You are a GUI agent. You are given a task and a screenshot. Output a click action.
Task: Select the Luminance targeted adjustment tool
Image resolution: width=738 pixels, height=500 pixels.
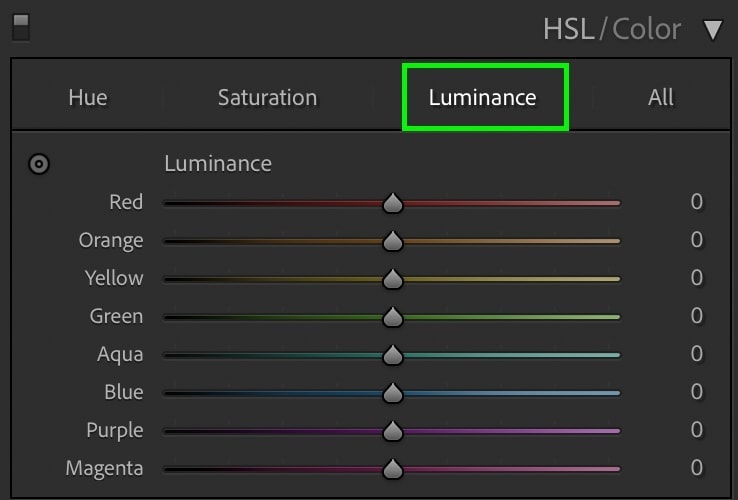tap(39, 164)
